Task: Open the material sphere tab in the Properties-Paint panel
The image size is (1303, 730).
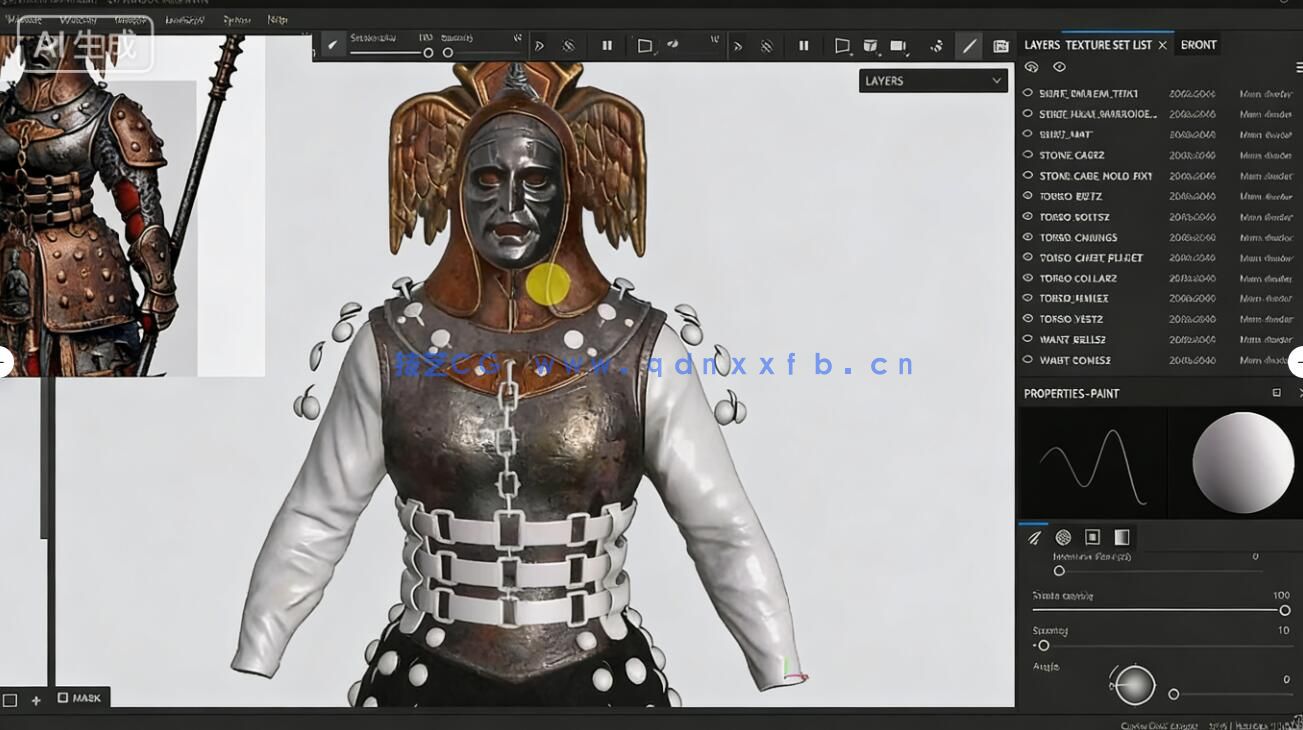Action: point(1063,537)
